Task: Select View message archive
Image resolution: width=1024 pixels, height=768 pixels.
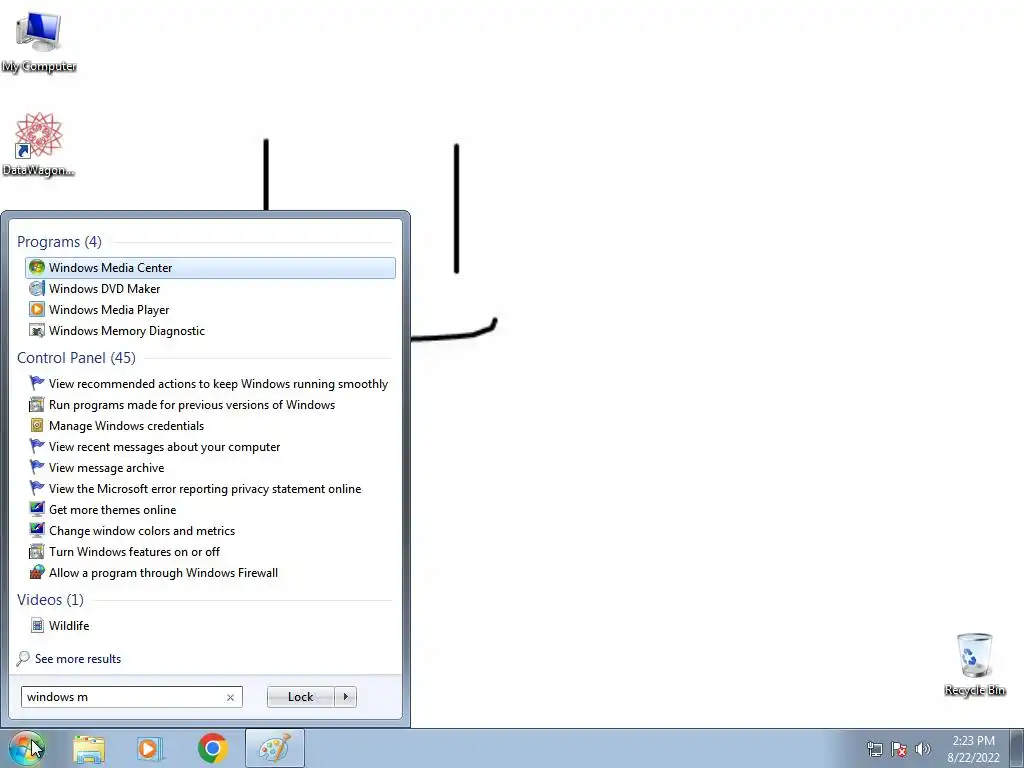Action: click(210, 468)
